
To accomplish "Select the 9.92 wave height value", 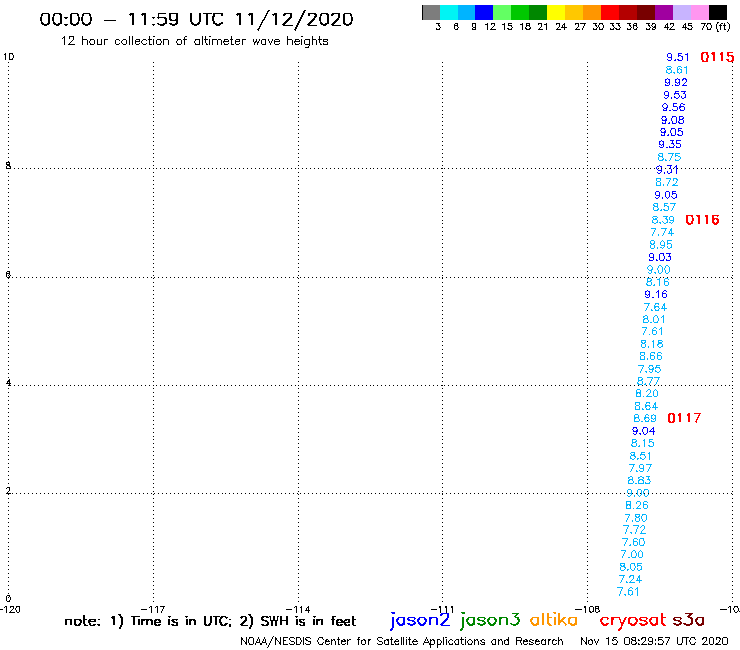I will coord(676,82).
